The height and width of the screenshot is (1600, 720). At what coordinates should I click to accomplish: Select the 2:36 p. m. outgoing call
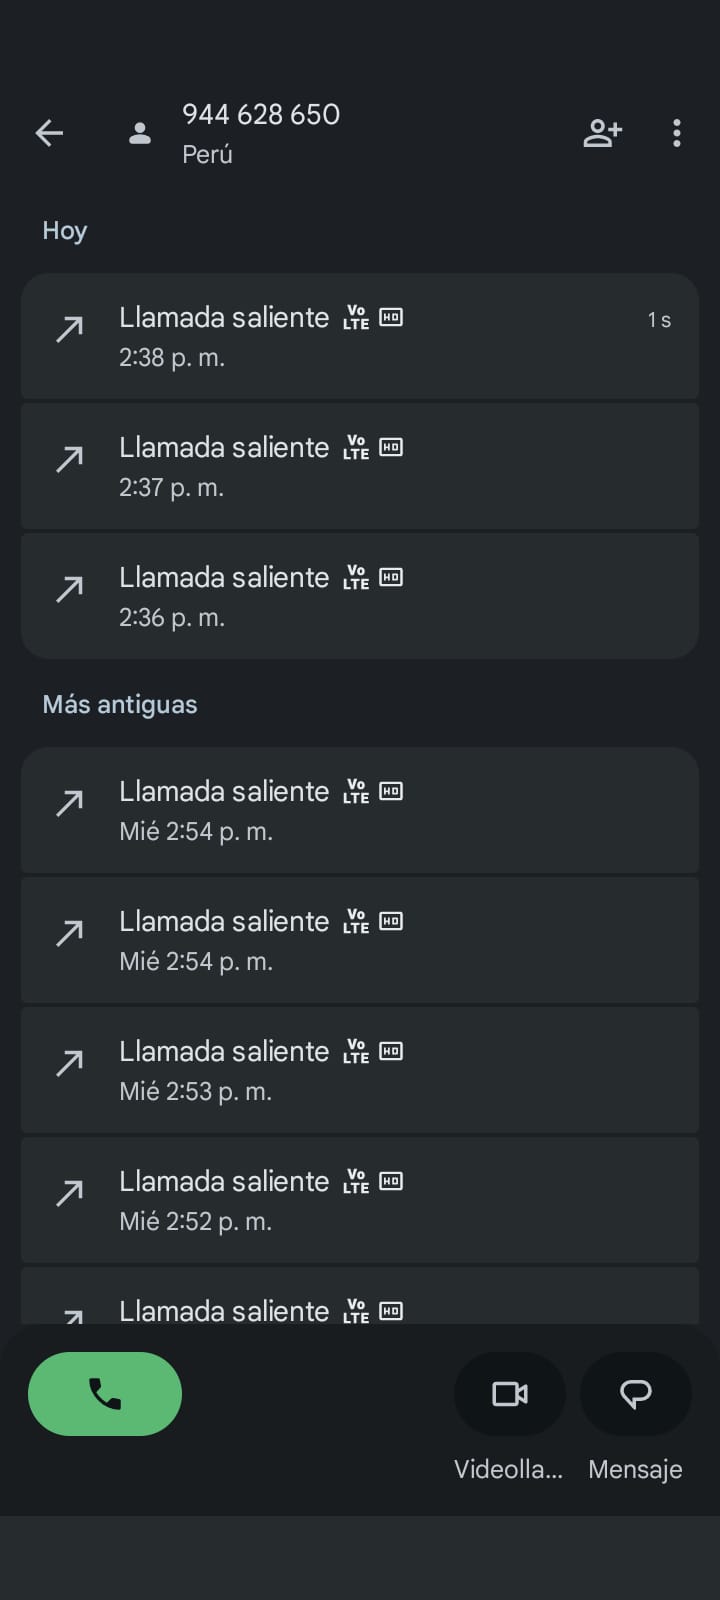pos(360,596)
